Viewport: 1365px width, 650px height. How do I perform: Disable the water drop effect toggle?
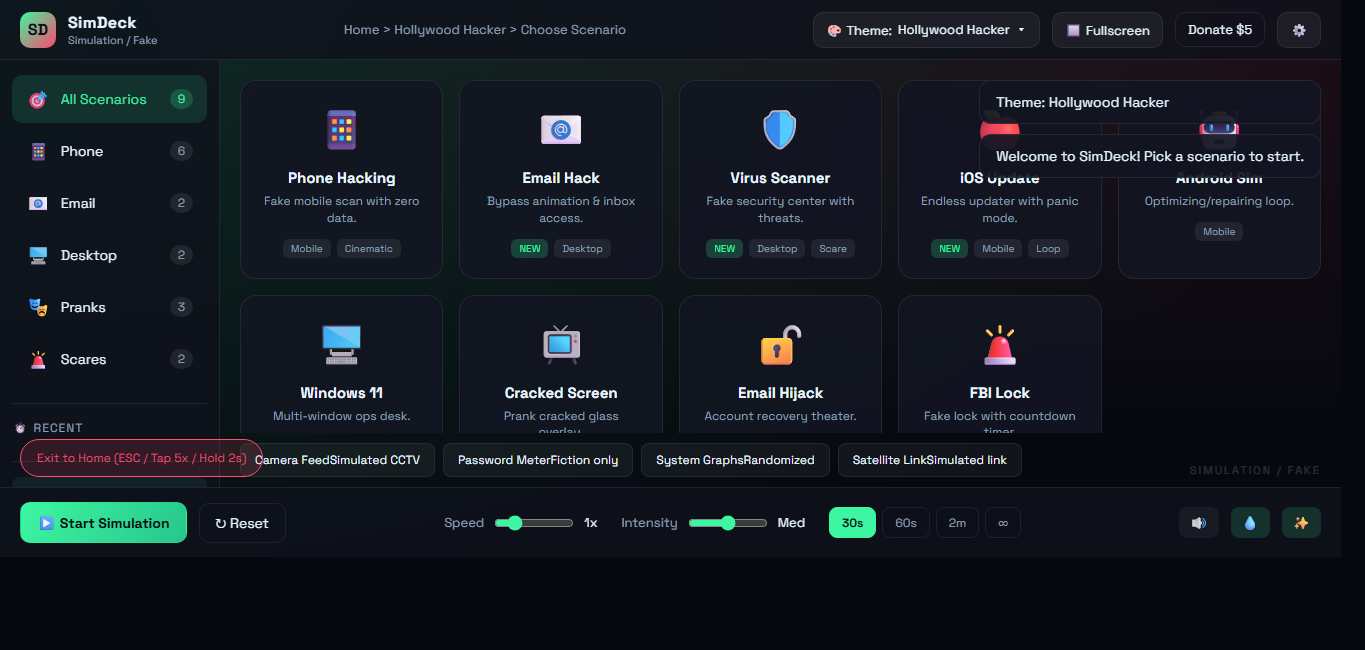1250,522
